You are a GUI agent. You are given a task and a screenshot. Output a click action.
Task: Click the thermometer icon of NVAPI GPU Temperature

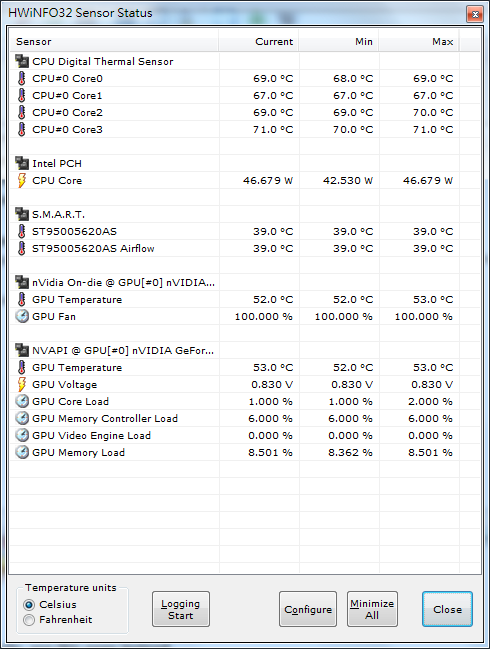22,367
